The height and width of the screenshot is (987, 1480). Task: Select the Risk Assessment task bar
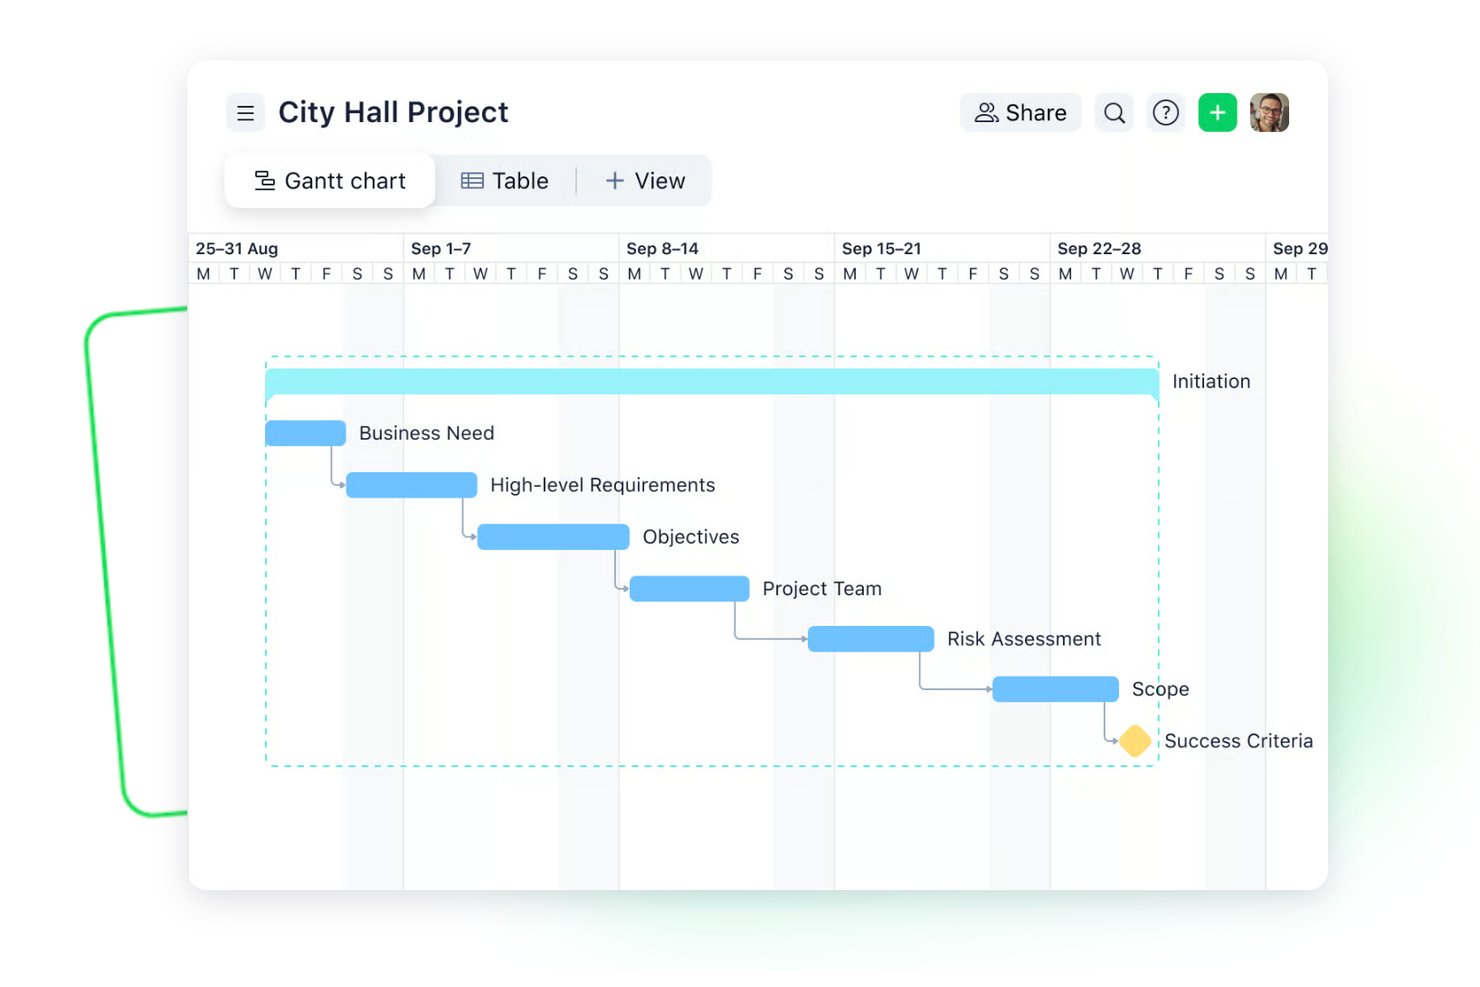coord(870,639)
